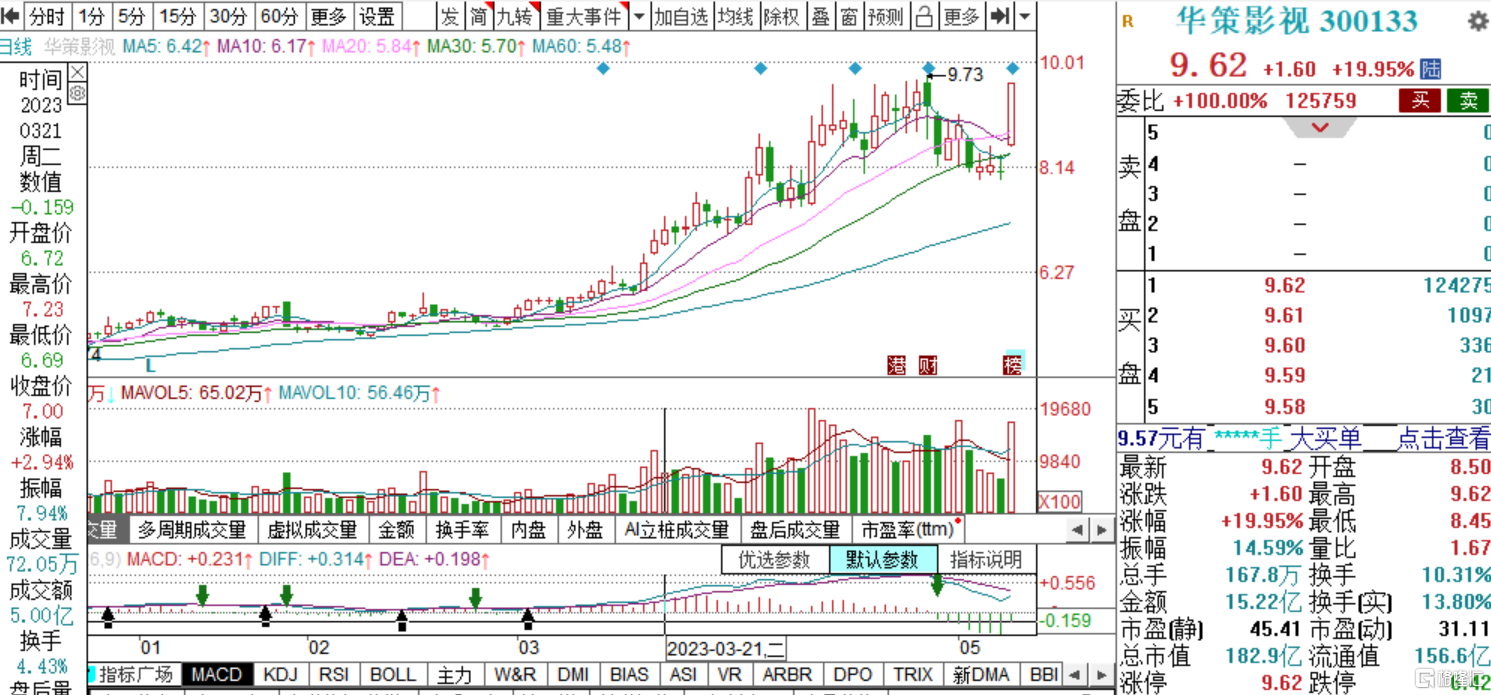1491x695 pixels.
Task: Open the dropdown arrow at the toolbar's right end
Action: [x=1025, y=16]
